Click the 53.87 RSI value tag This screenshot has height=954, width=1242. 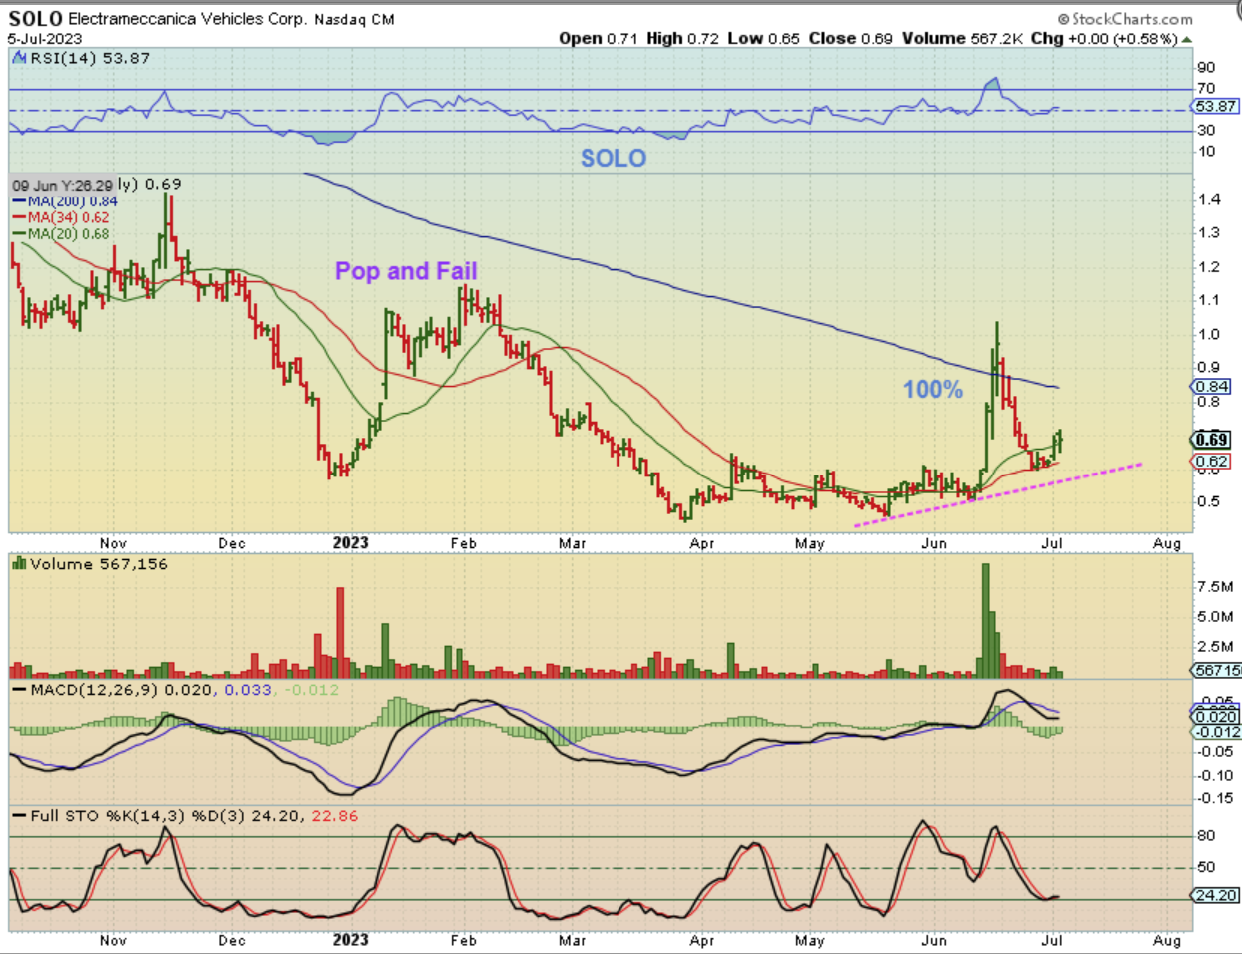click(x=1216, y=106)
